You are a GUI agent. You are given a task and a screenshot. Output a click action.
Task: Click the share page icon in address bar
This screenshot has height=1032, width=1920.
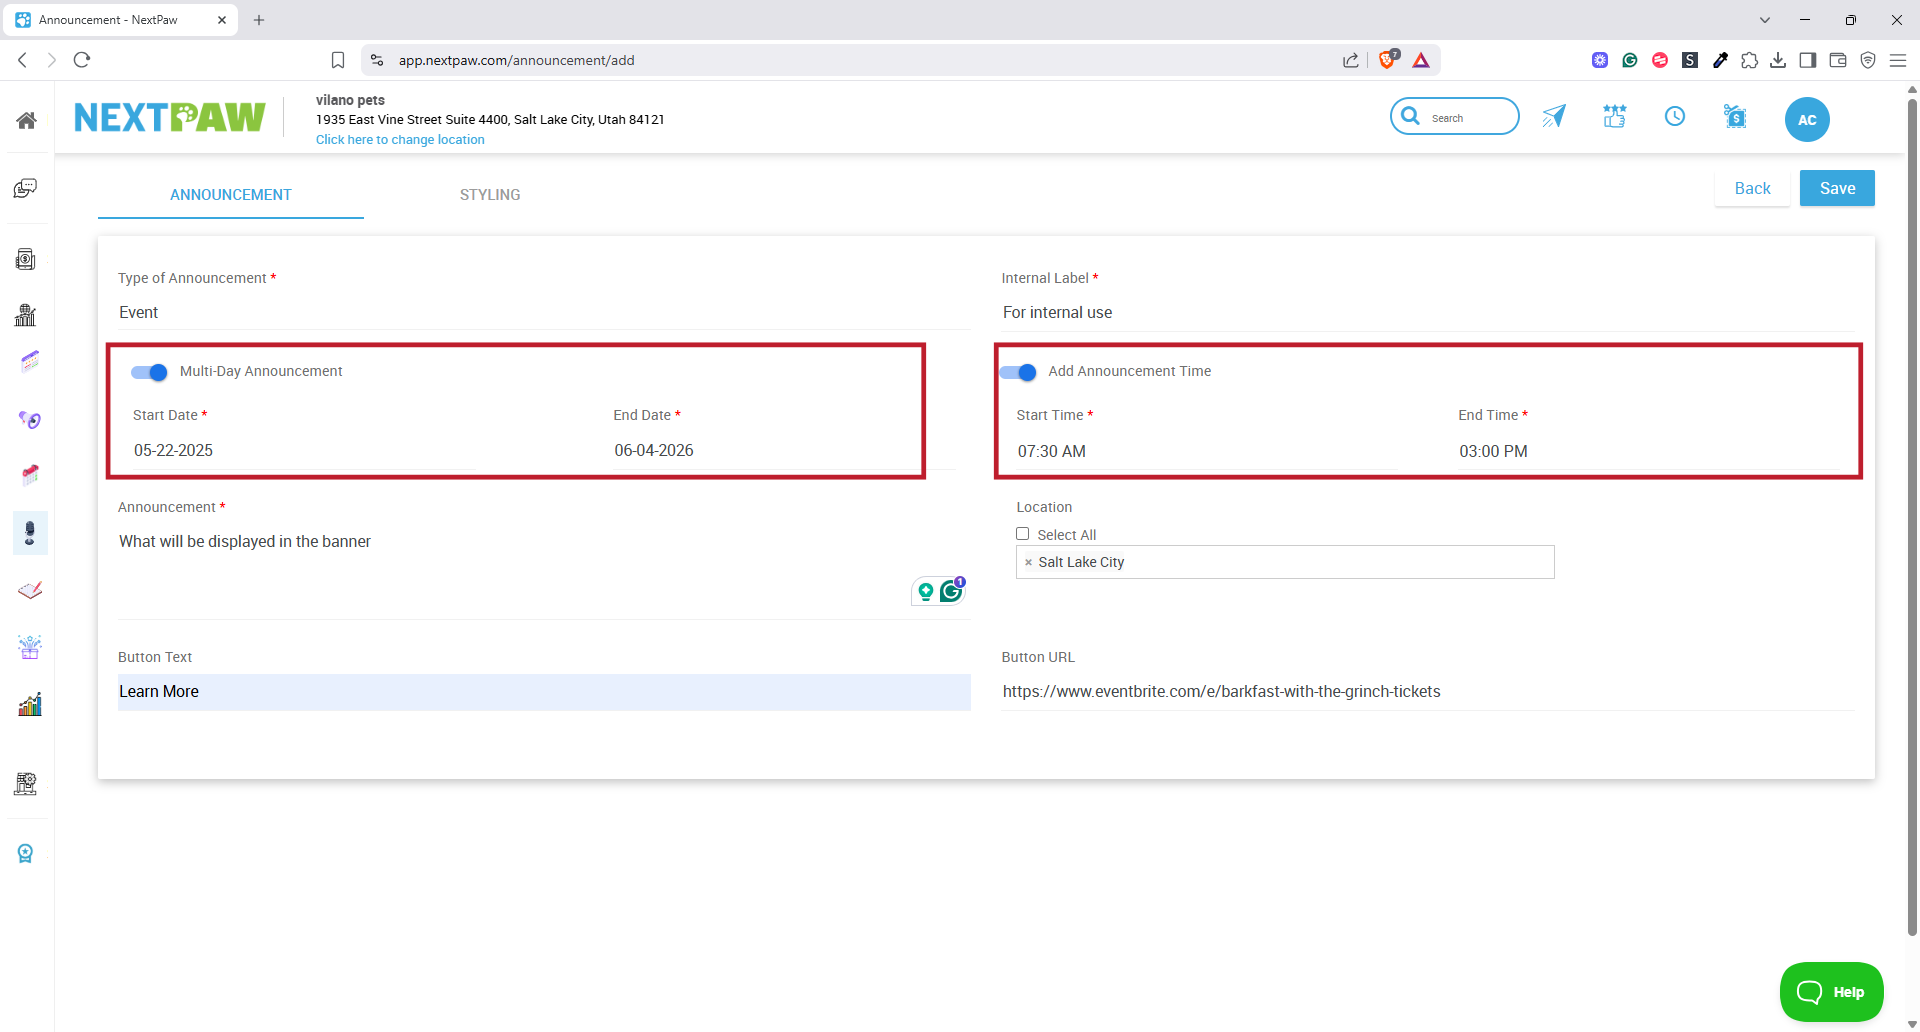1351,60
